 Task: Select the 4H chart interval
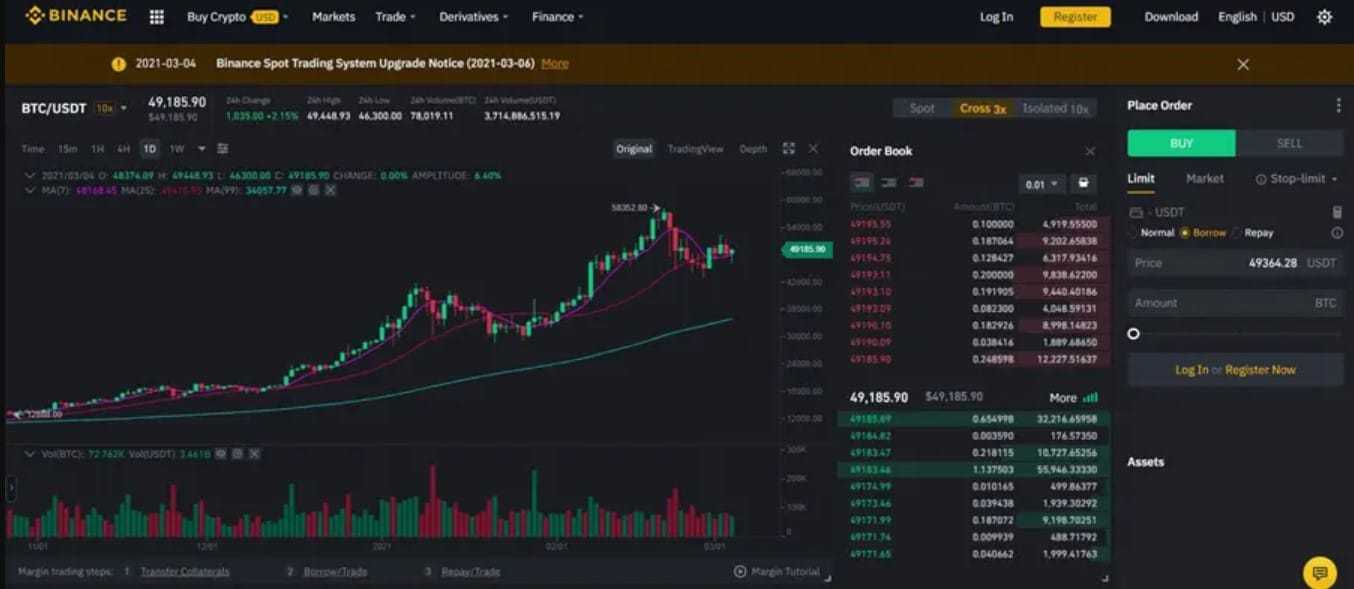(x=123, y=149)
